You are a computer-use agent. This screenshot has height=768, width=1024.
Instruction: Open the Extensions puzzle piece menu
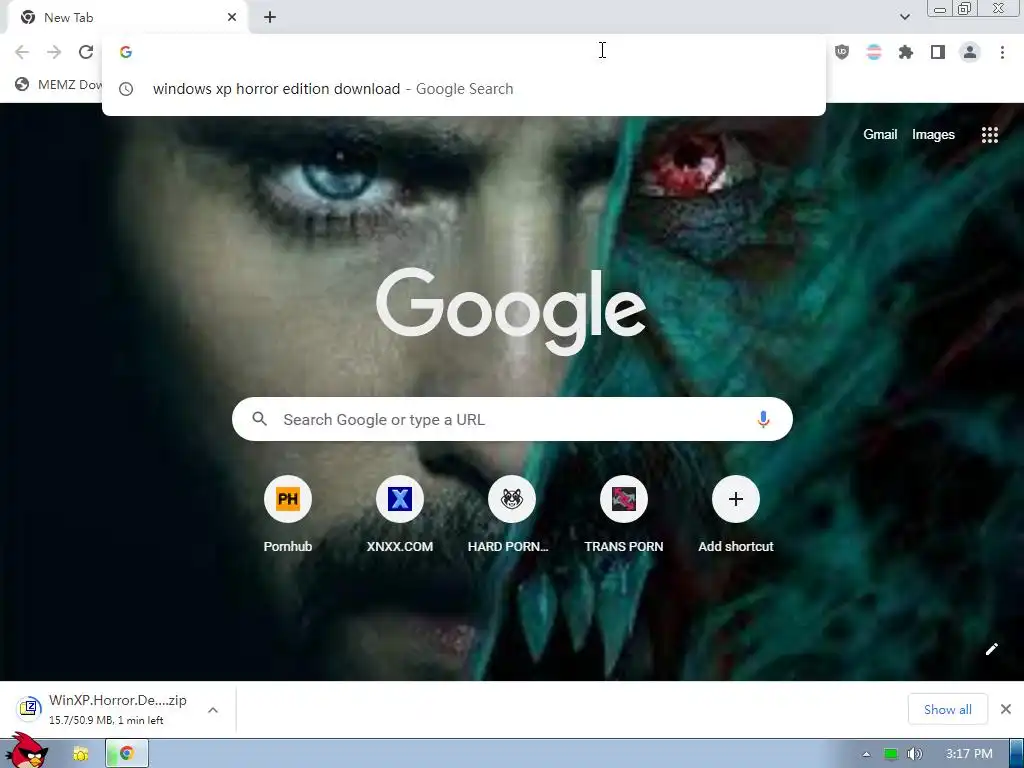pos(906,52)
